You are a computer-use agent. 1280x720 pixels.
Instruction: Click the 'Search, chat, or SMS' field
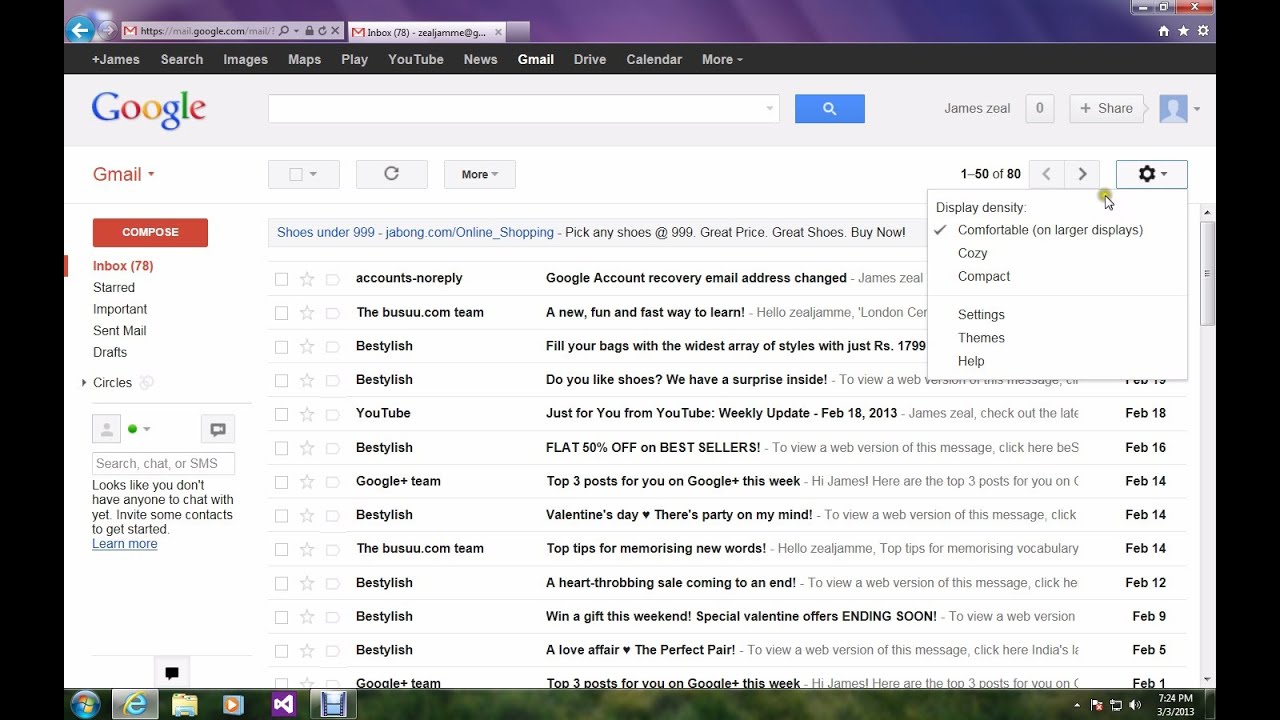[163, 463]
